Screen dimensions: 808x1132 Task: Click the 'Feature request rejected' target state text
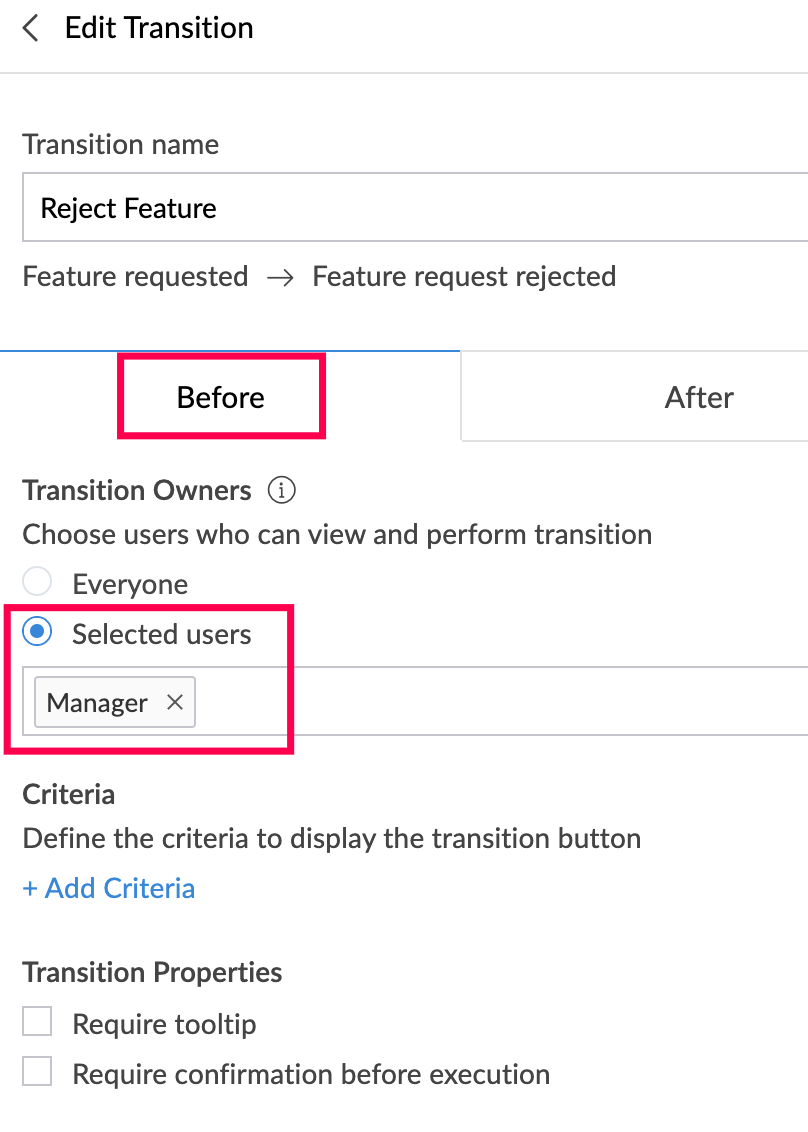click(x=464, y=276)
